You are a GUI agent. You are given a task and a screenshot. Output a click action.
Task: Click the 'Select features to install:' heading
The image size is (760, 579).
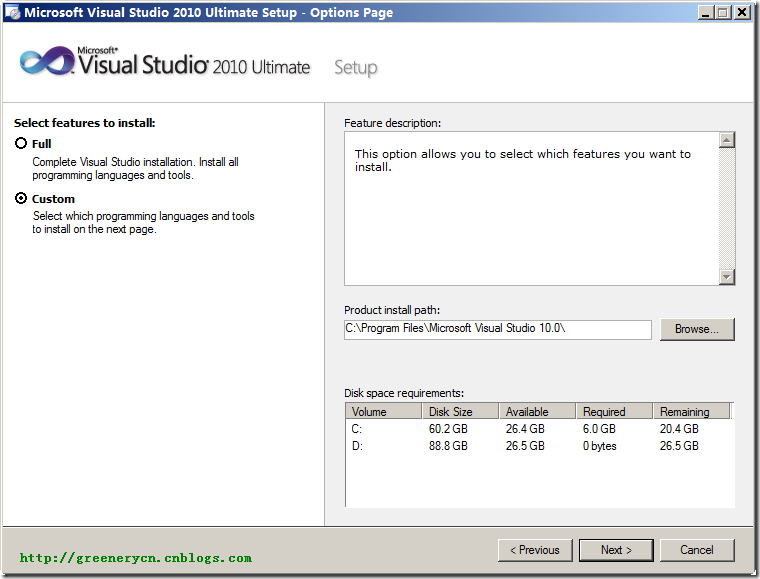click(84, 123)
